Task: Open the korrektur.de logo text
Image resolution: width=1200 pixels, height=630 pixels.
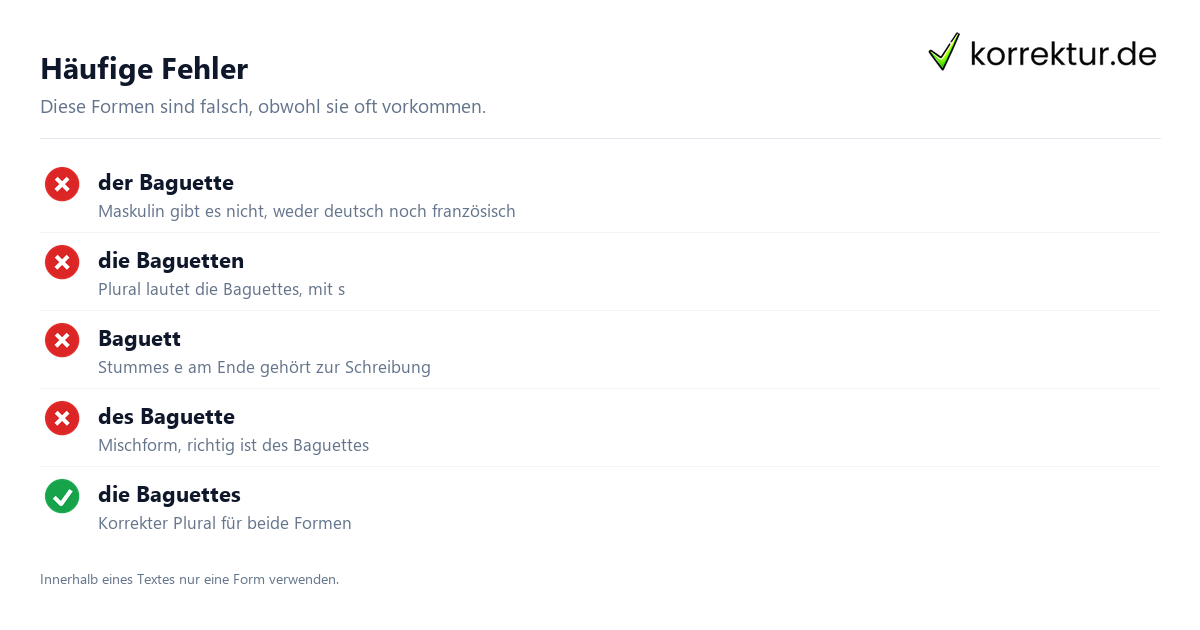Action: pos(1063,53)
